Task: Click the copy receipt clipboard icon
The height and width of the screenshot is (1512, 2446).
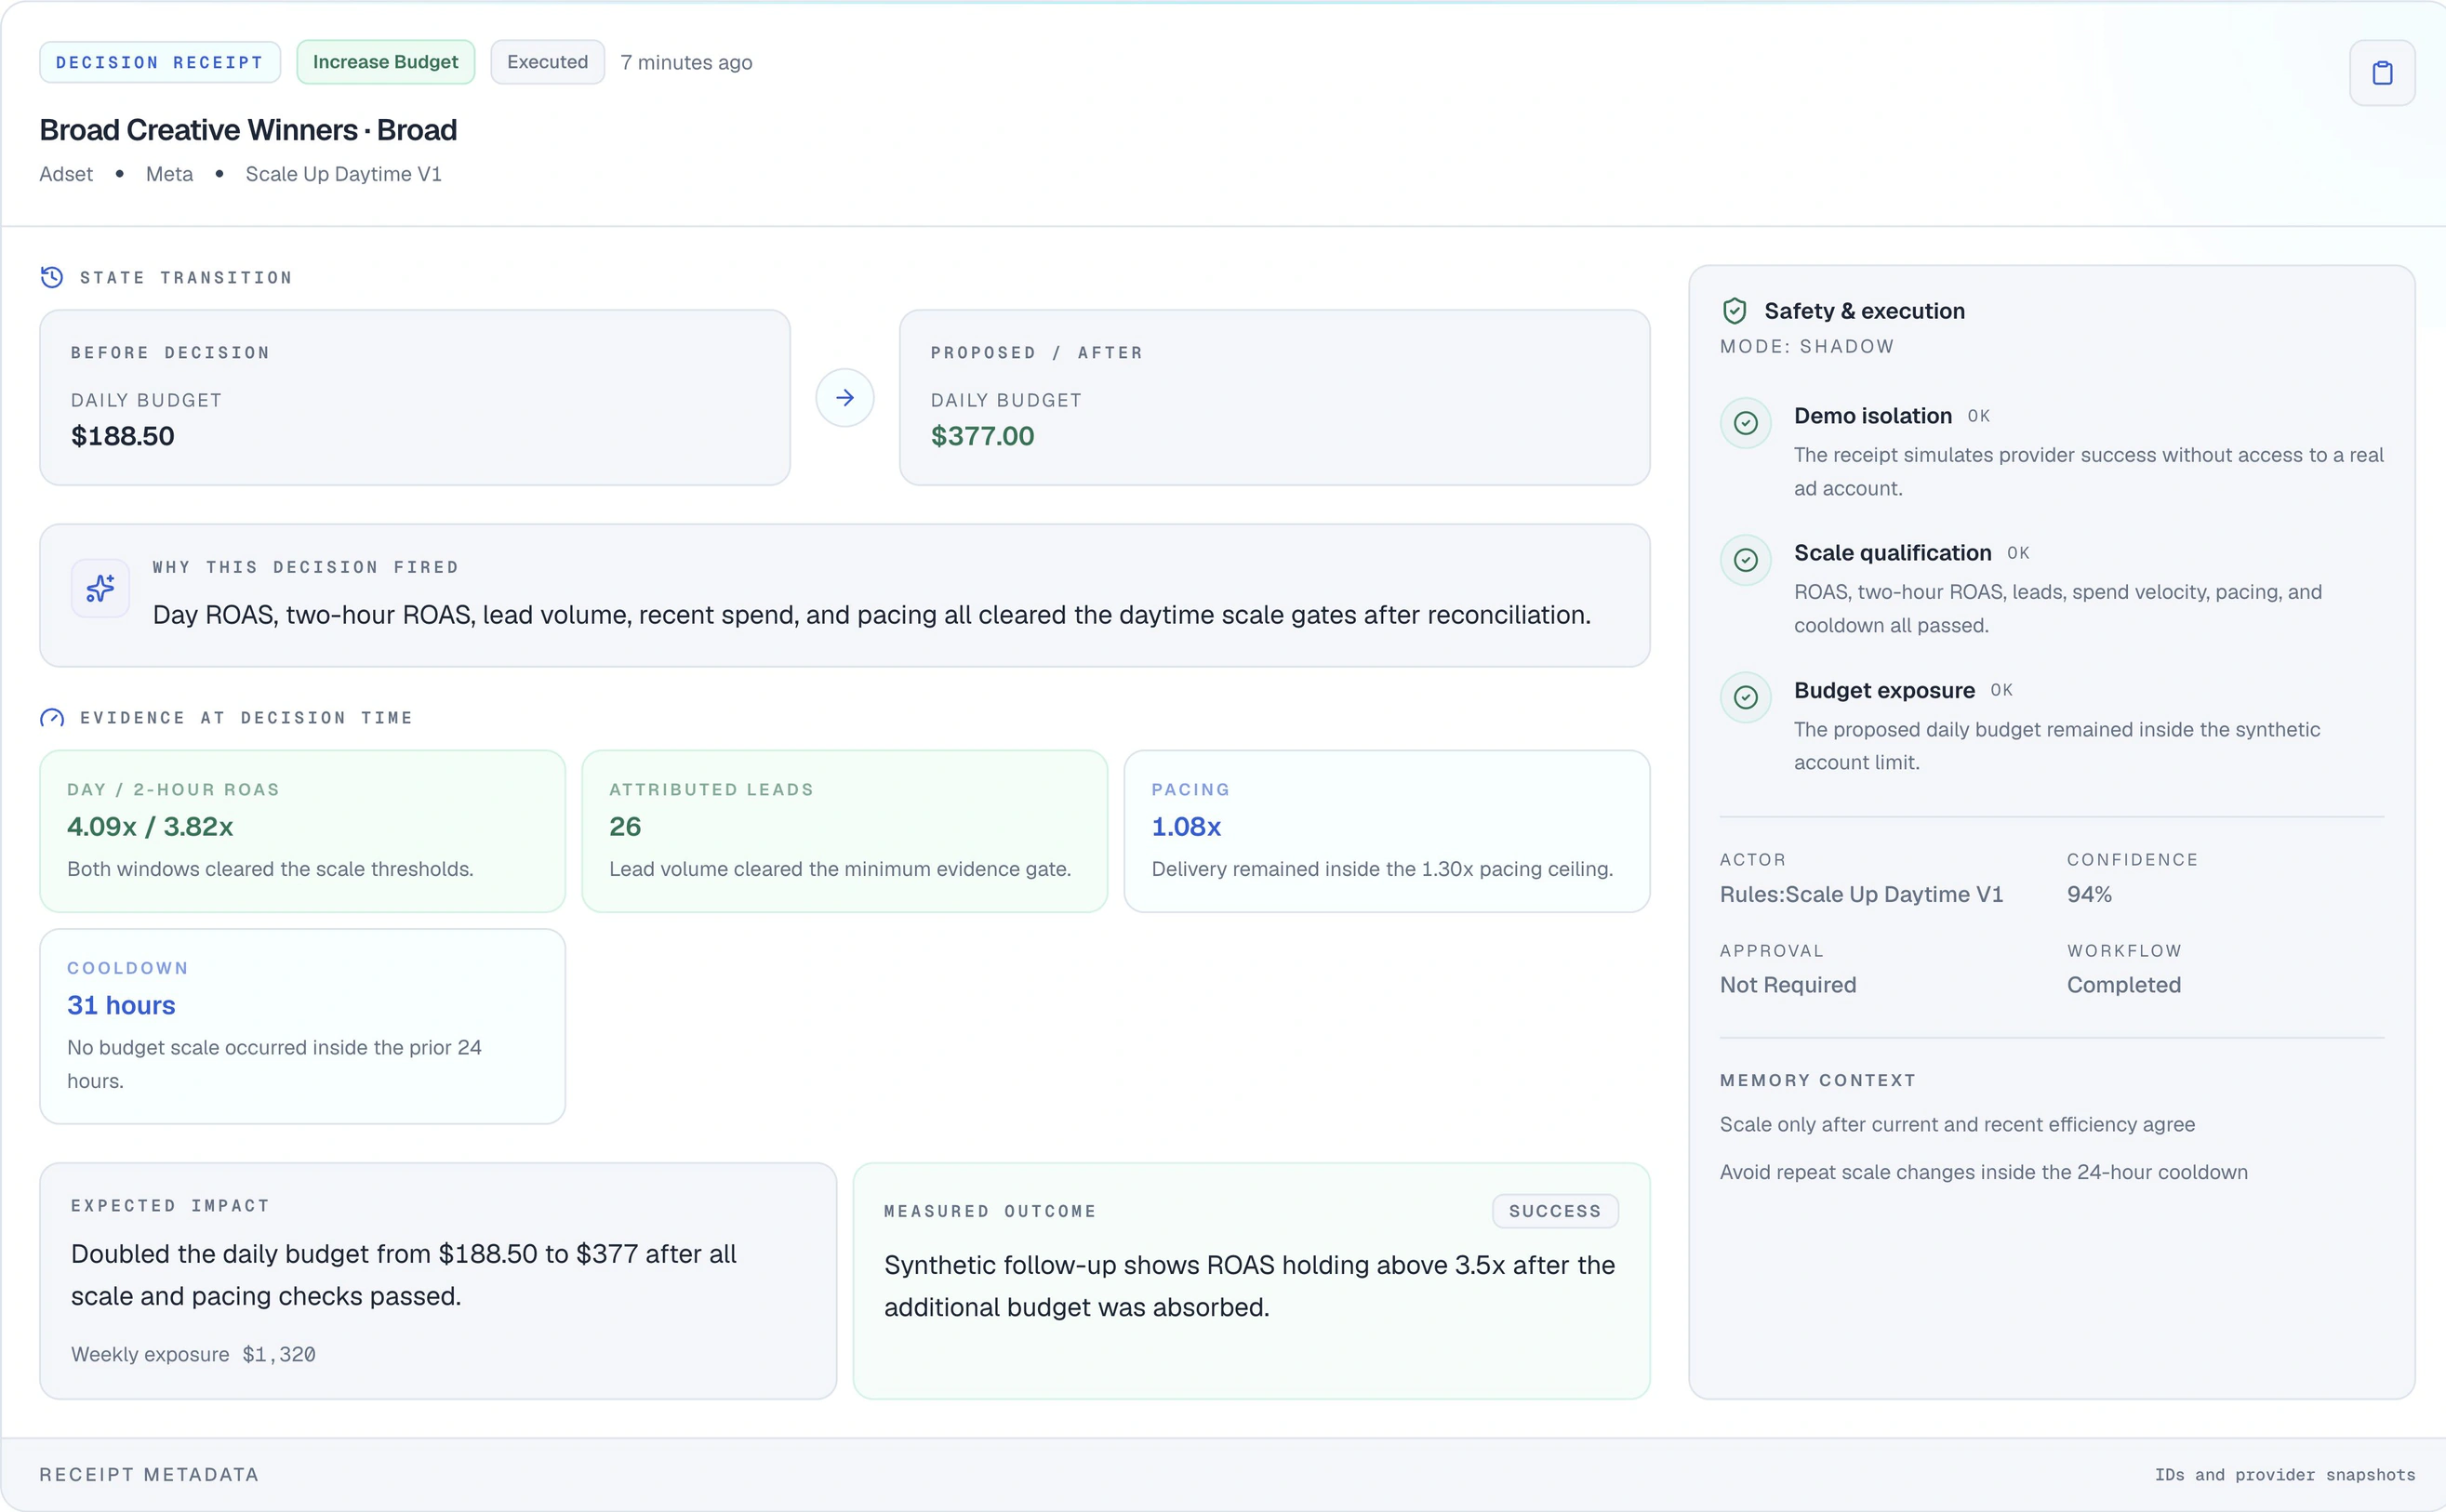Action: tap(2381, 73)
